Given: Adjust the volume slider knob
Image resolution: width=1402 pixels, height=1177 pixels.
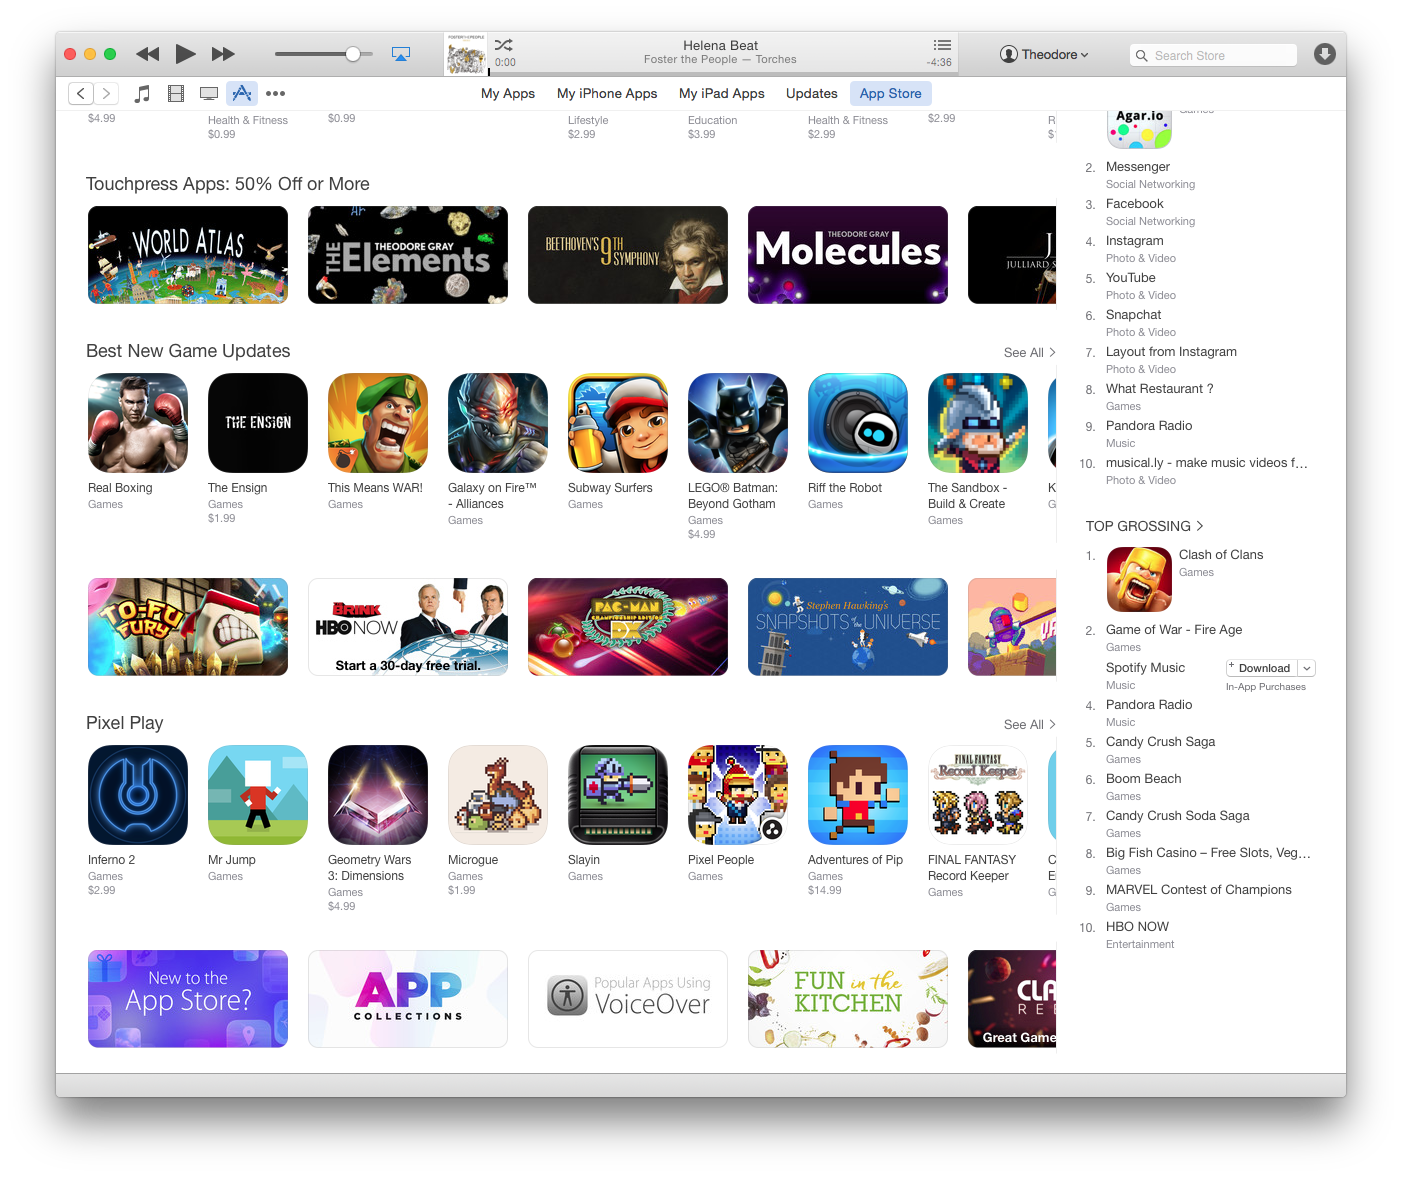Looking at the screenshot, I should pyautogui.click(x=353, y=54).
